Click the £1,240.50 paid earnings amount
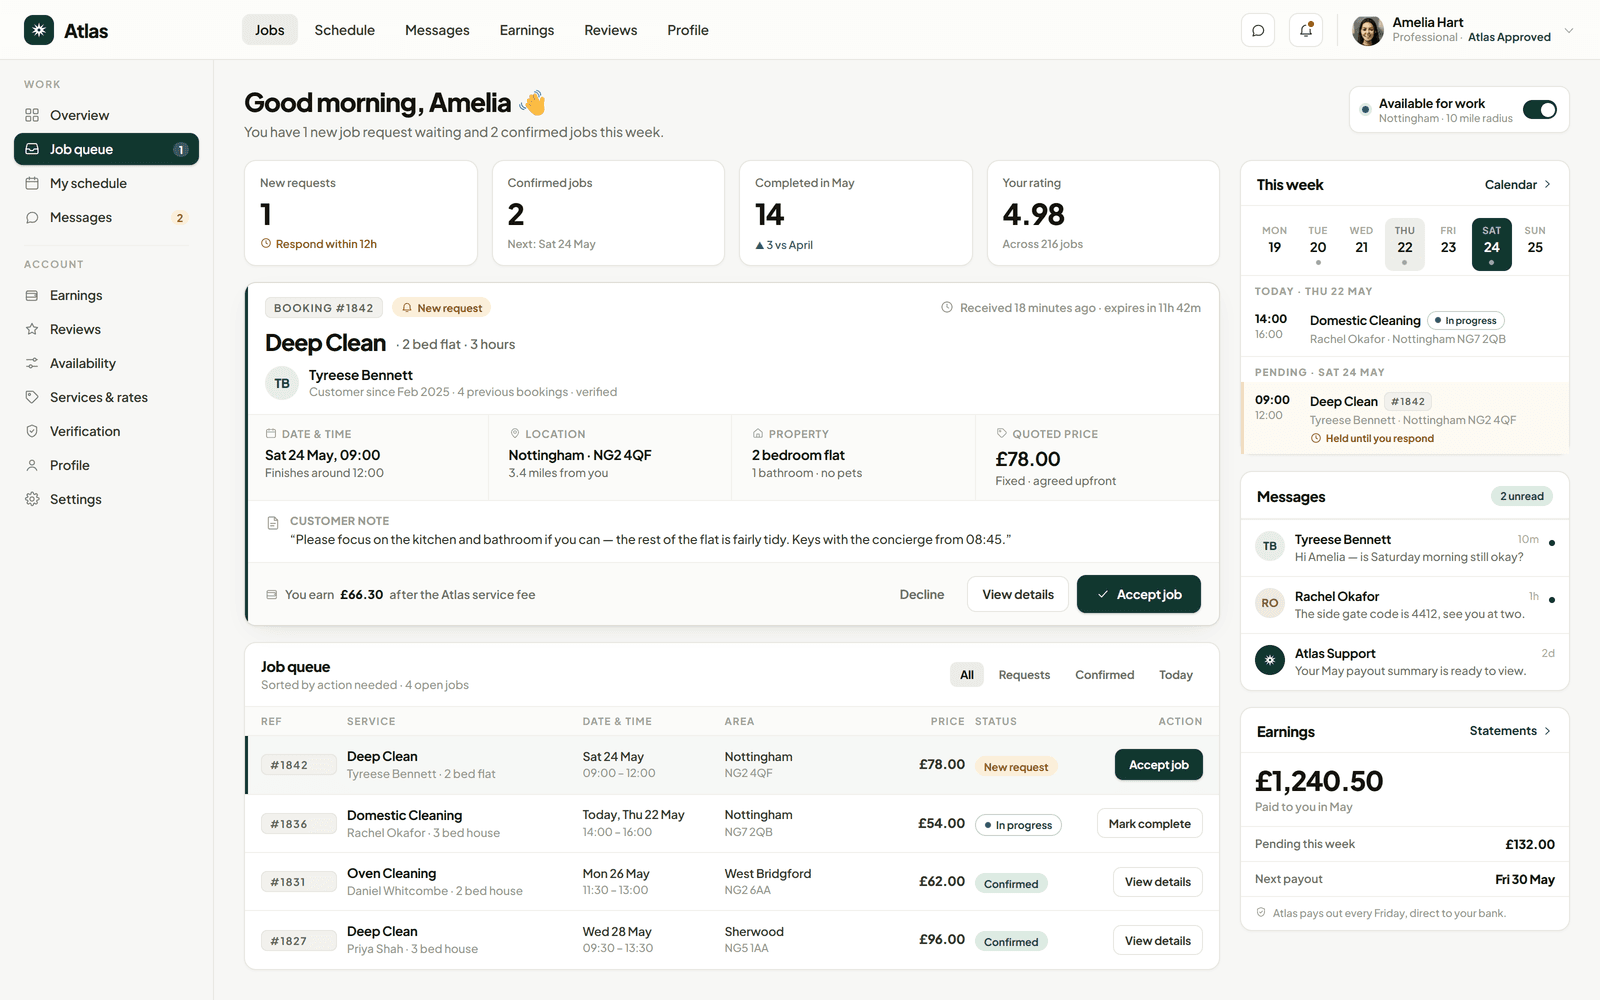Screen dimensions: 1600x1000 pyautogui.click(x=1319, y=781)
